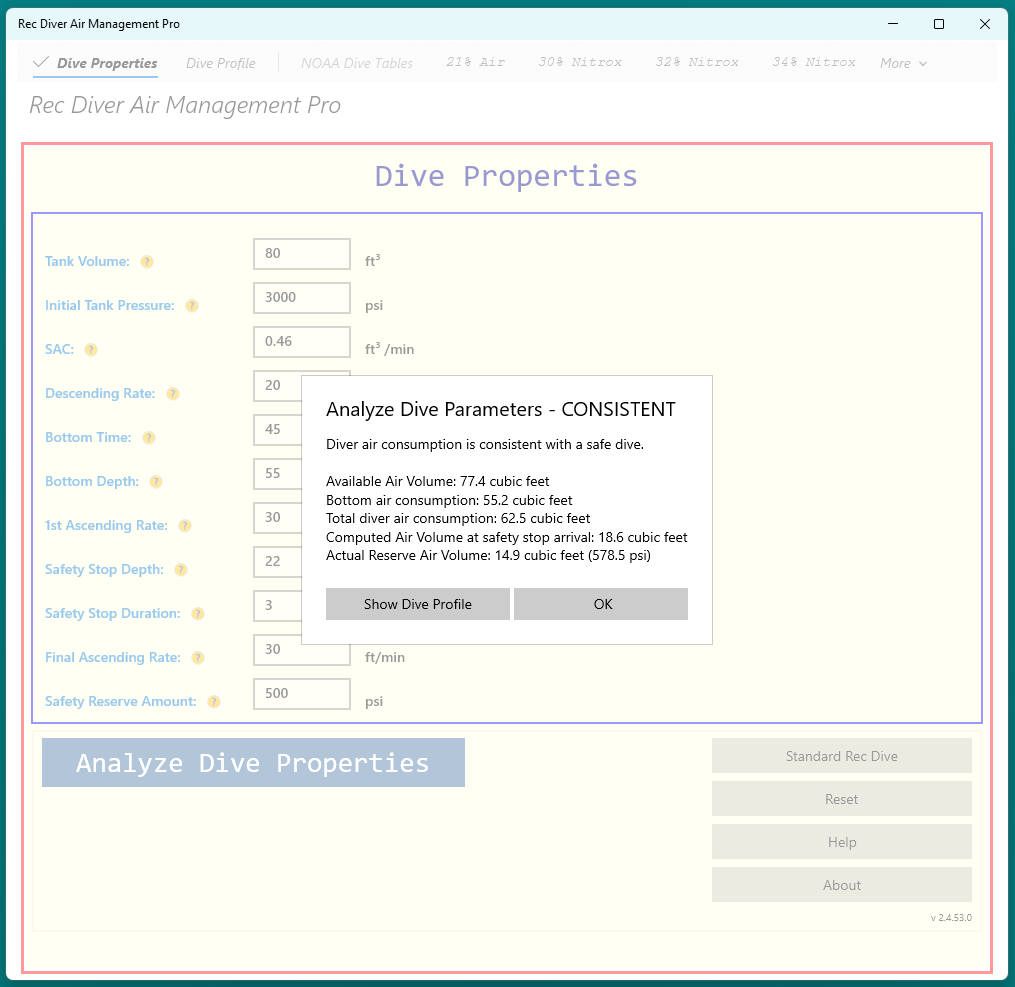Dismiss dialog with OK button
Viewport: 1015px width, 987px height.
(x=601, y=604)
